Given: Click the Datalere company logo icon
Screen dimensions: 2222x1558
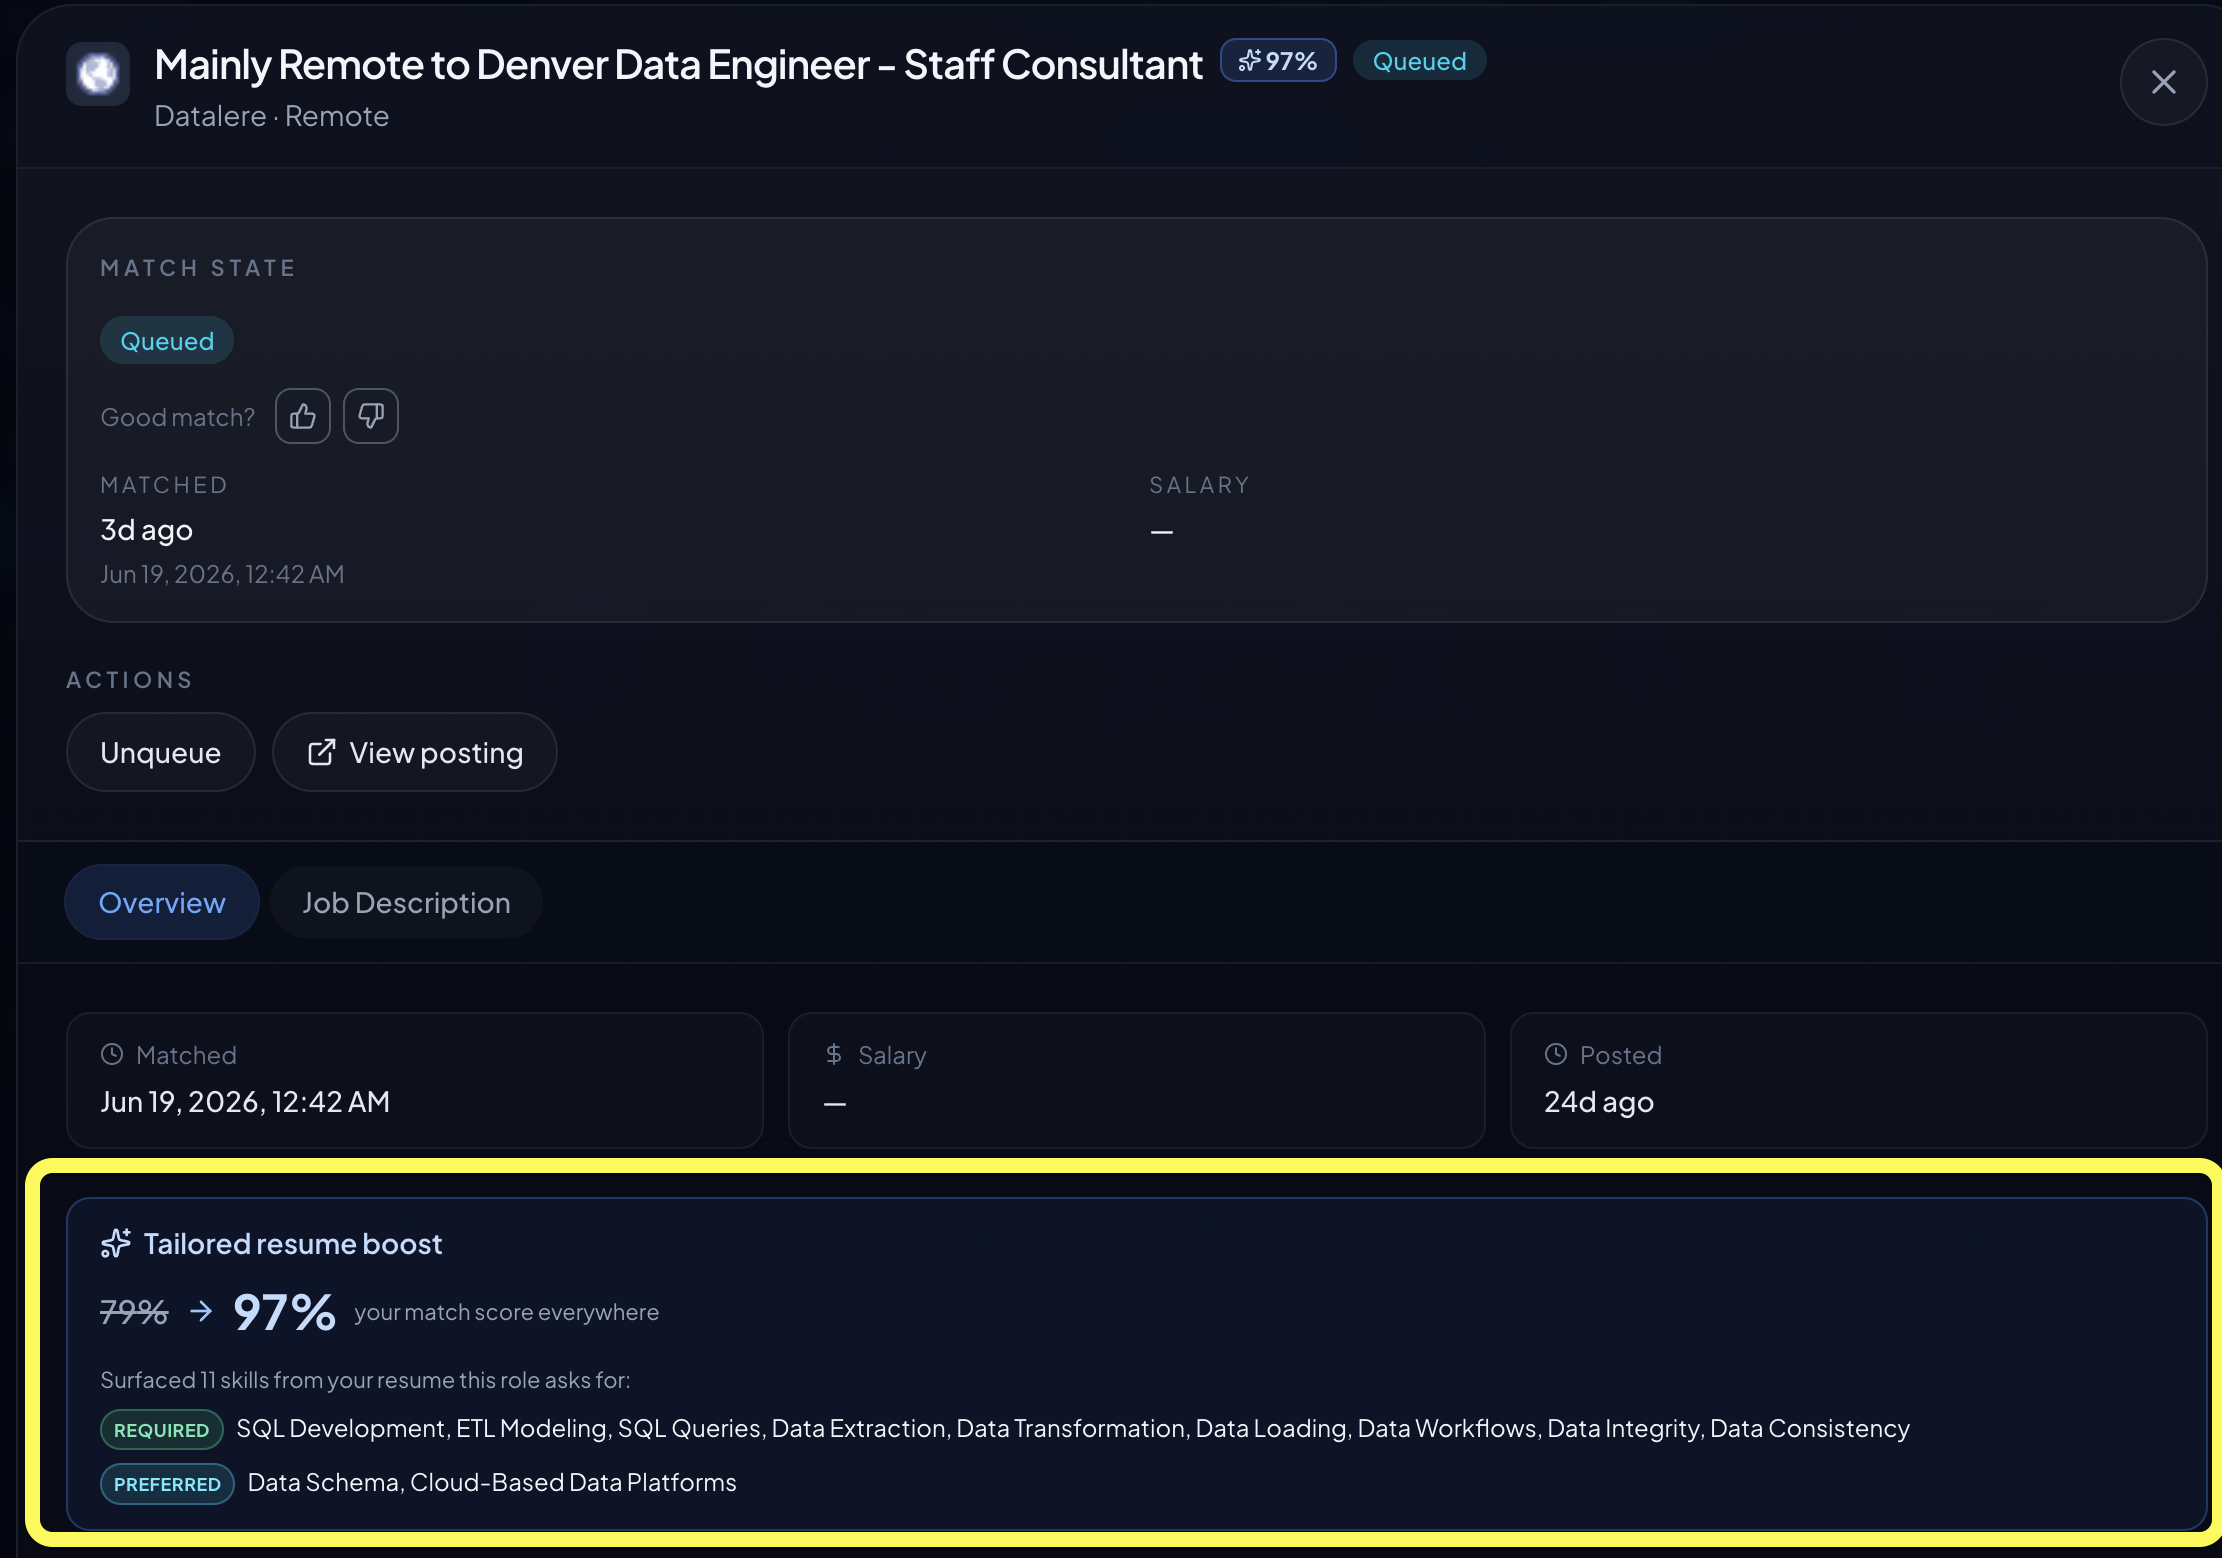Looking at the screenshot, I should (98, 74).
